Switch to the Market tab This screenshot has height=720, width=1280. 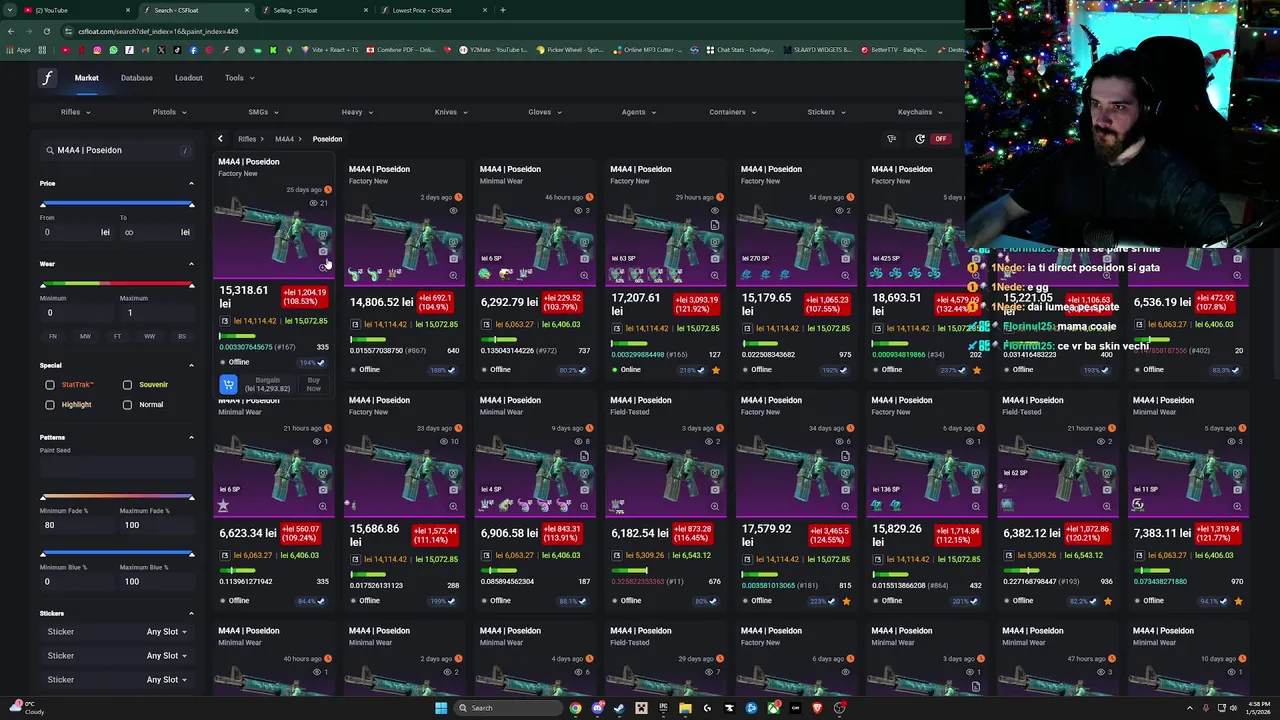(x=86, y=78)
